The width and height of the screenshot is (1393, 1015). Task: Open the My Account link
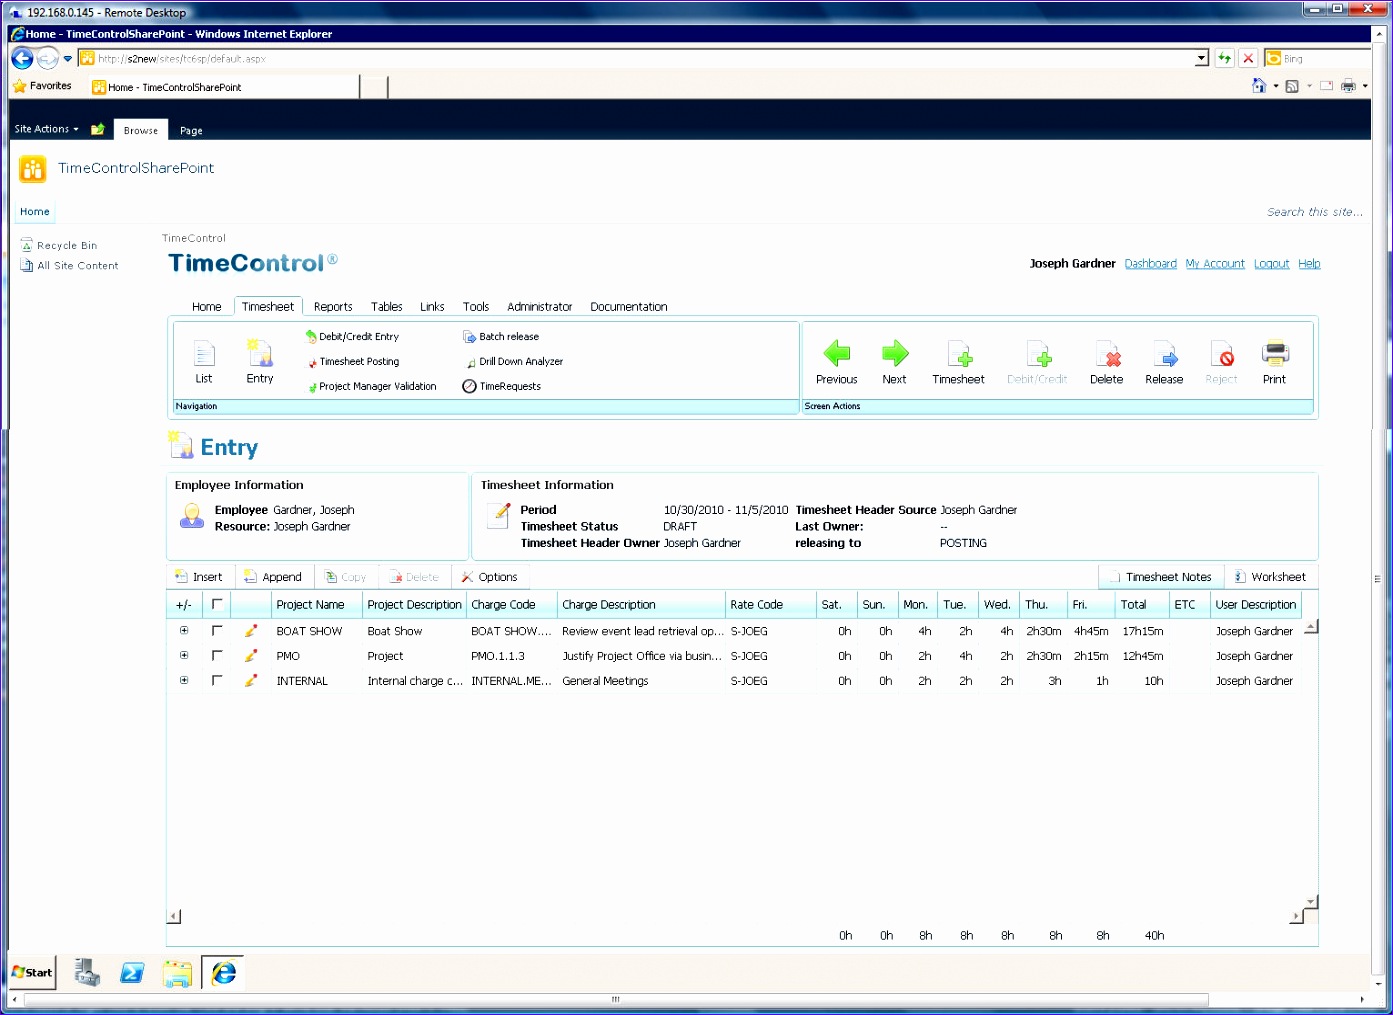click(1215, 264)
